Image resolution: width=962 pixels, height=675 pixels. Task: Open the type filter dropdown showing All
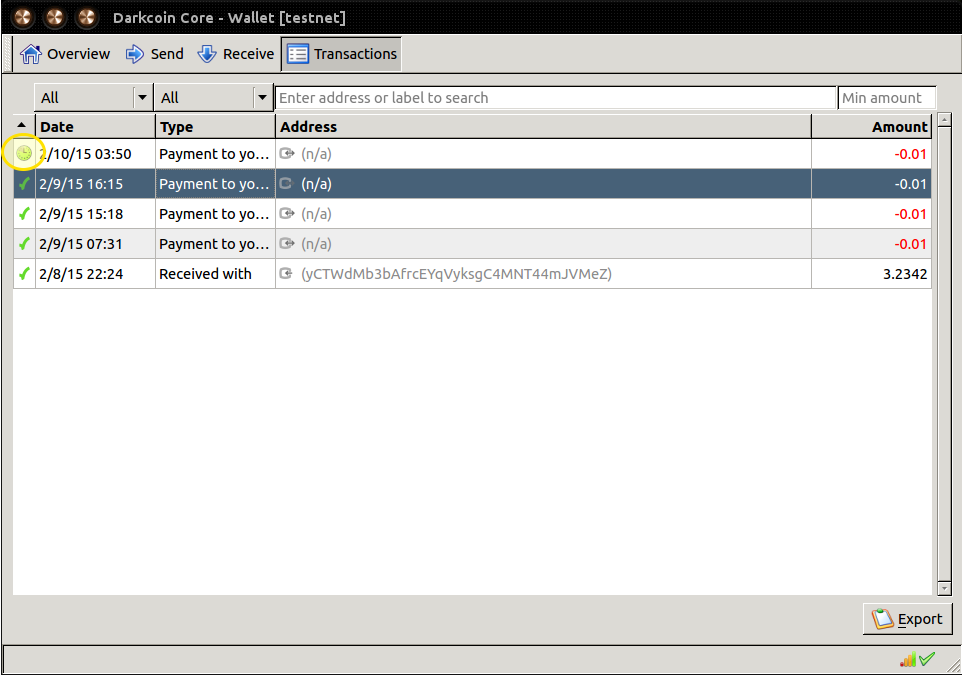point(214,98)
